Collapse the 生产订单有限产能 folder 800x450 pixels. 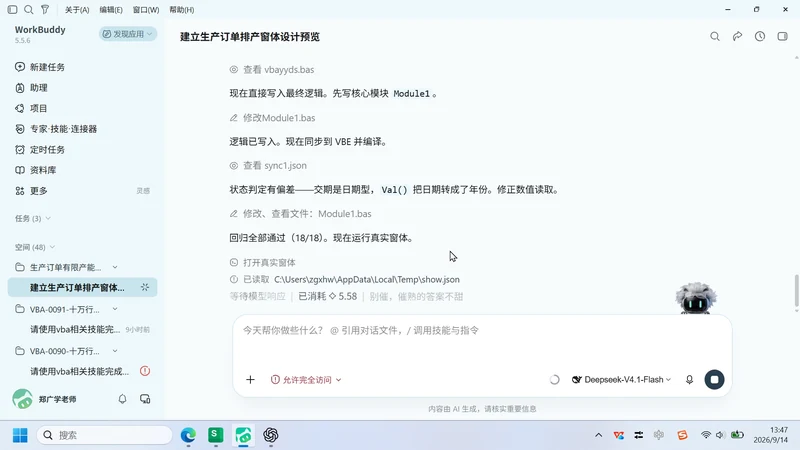pyautogui.click(x=115, y=267)
